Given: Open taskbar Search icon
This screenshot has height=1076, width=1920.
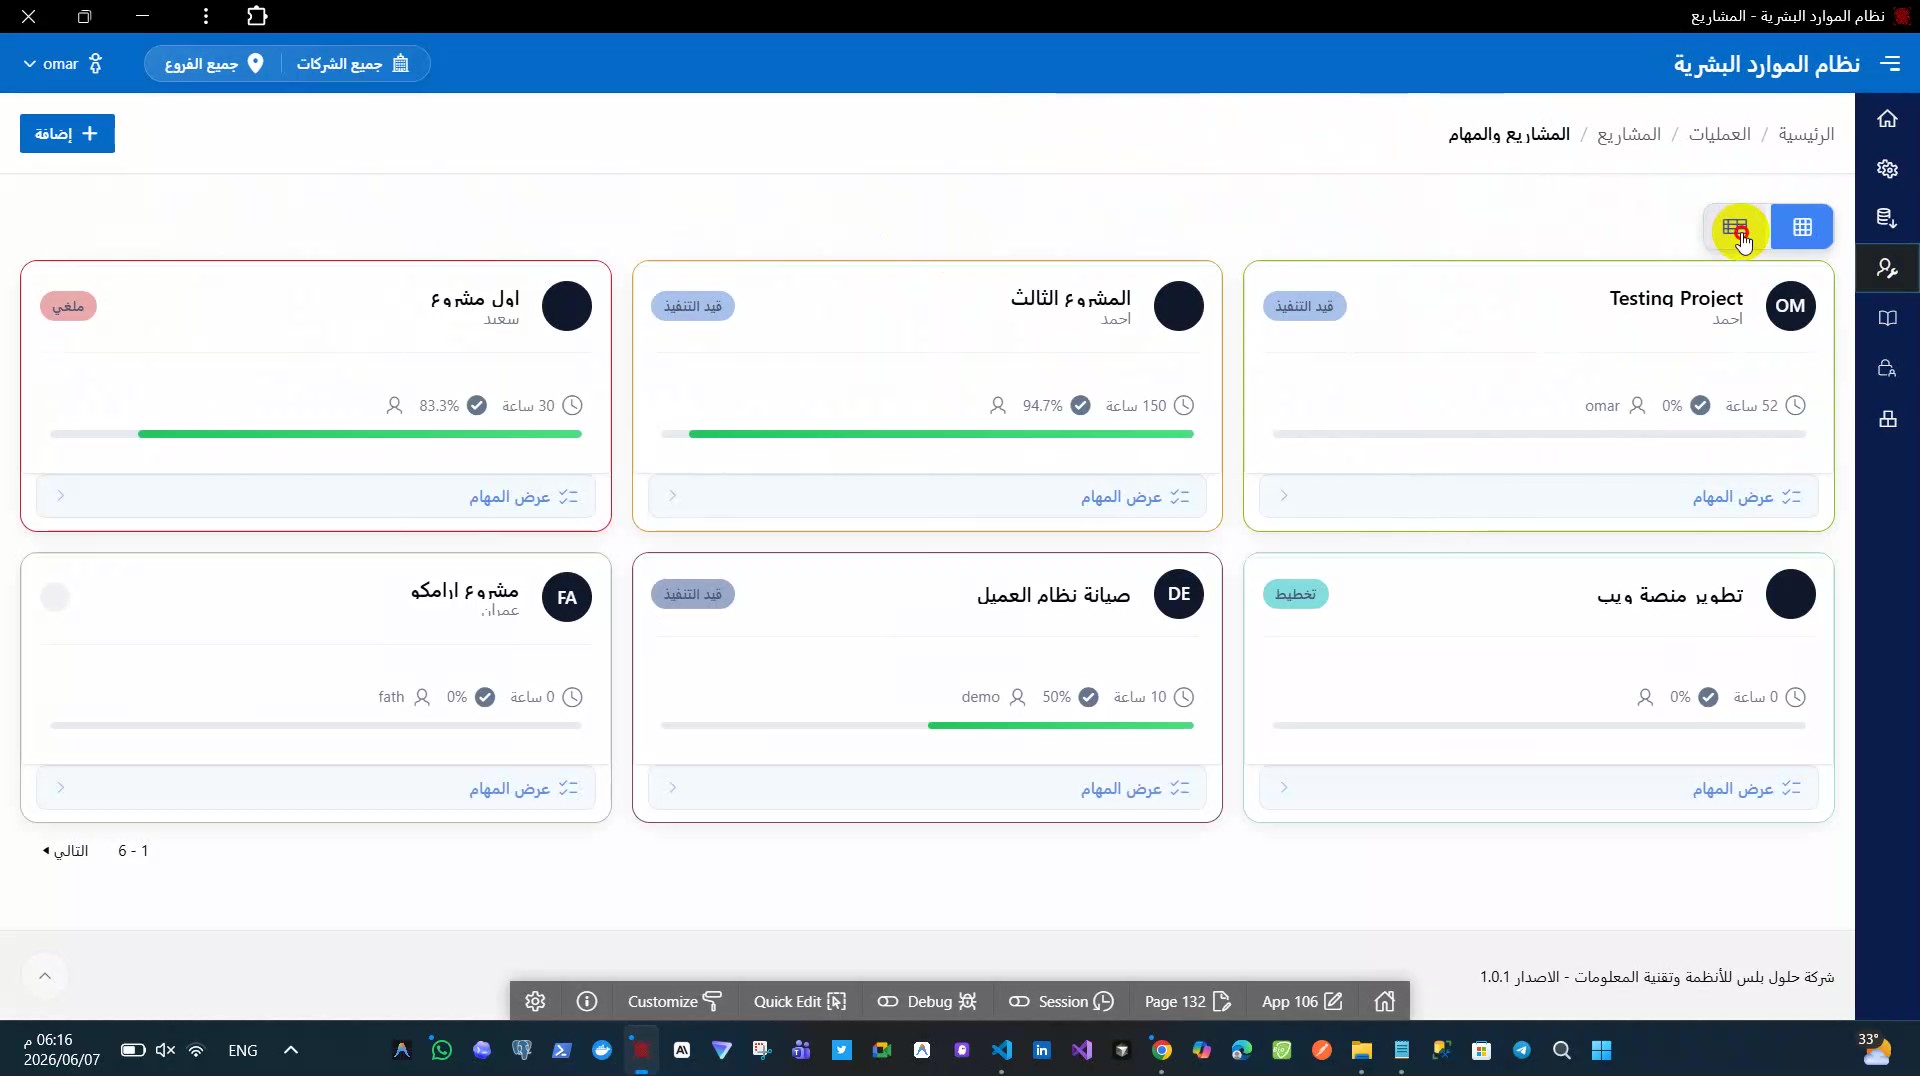Looking at the screenshot, I should tap(1561, 1050).
